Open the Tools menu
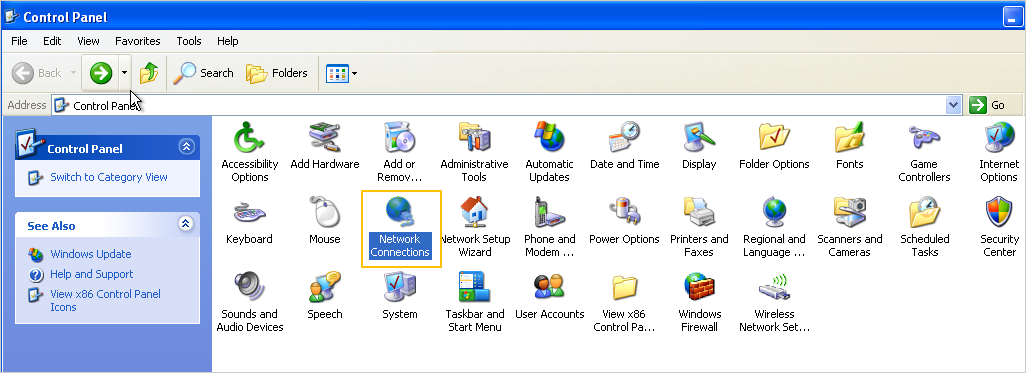Image resolution: width=1026 pixels, height=373 pixels. [188, 41]
